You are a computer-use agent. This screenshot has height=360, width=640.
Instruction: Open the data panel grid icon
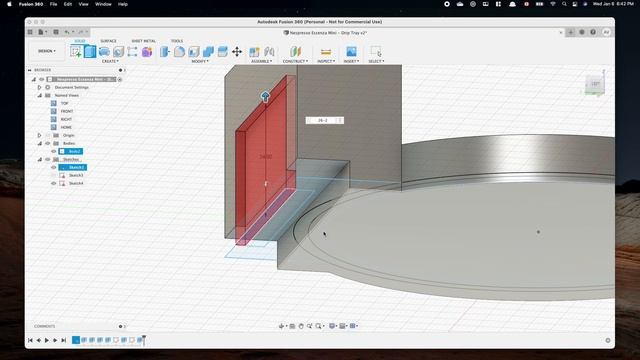click(30, 32)
